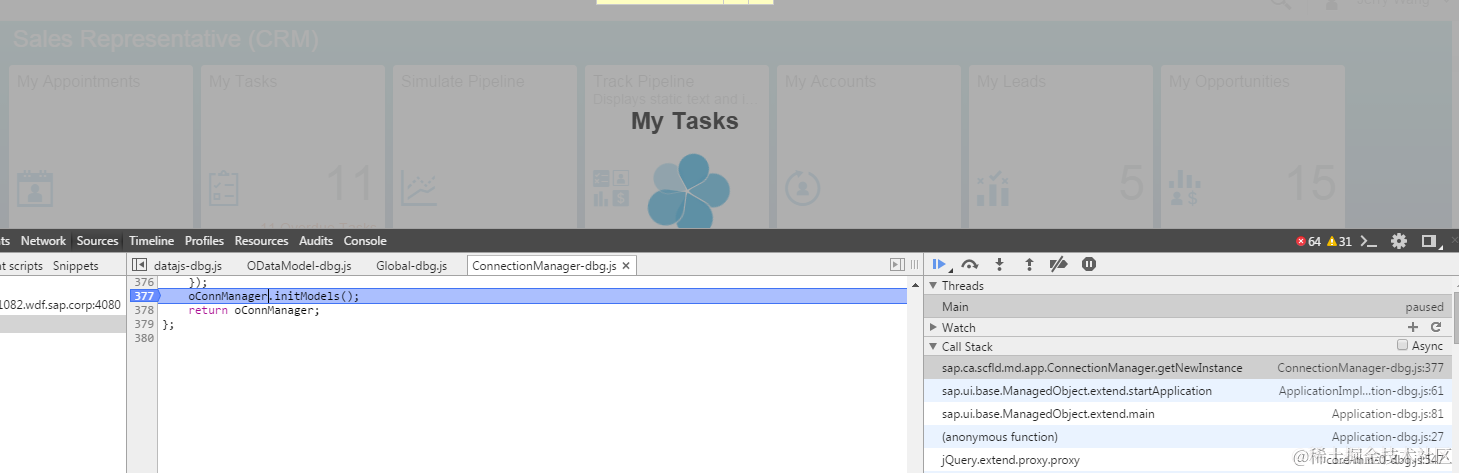The height and width of the screenshot is (473, 1459).
Task: Switch to datajs-dbg.js file tab
Action: click(188, 266)
